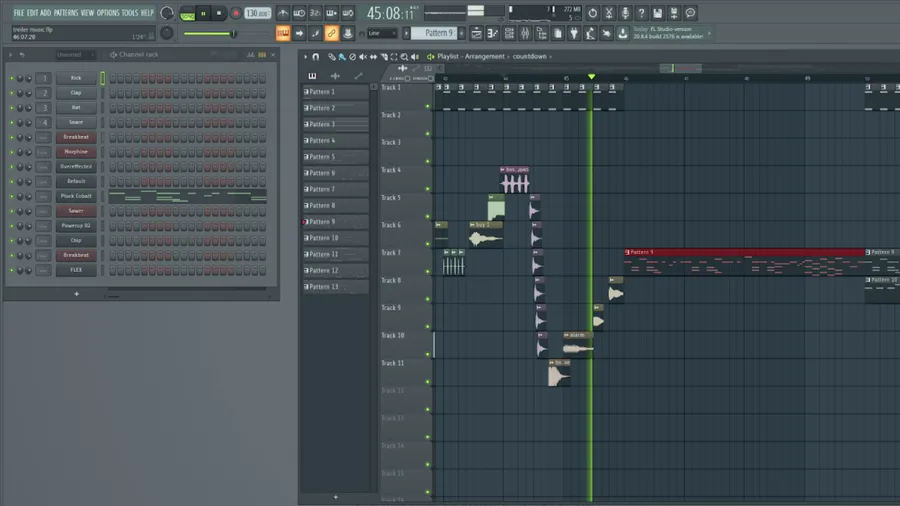The height and width of the screenshot is (506, 900).
Task: Toggle blend recording icon
Action: 331,13
